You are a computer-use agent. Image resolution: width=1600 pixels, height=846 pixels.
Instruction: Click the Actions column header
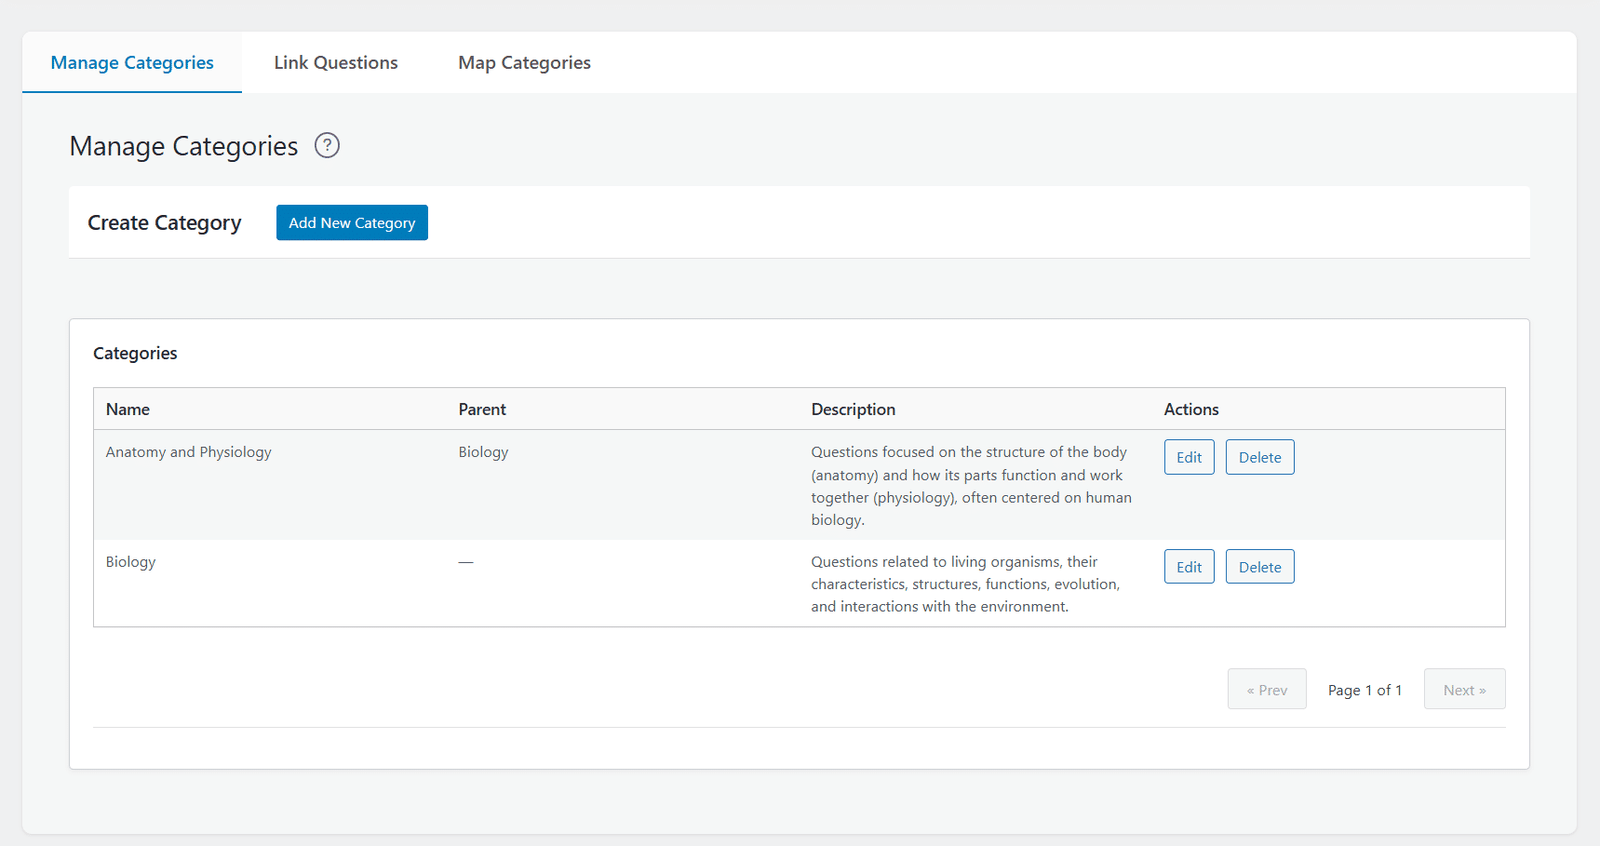(1191, 409)
